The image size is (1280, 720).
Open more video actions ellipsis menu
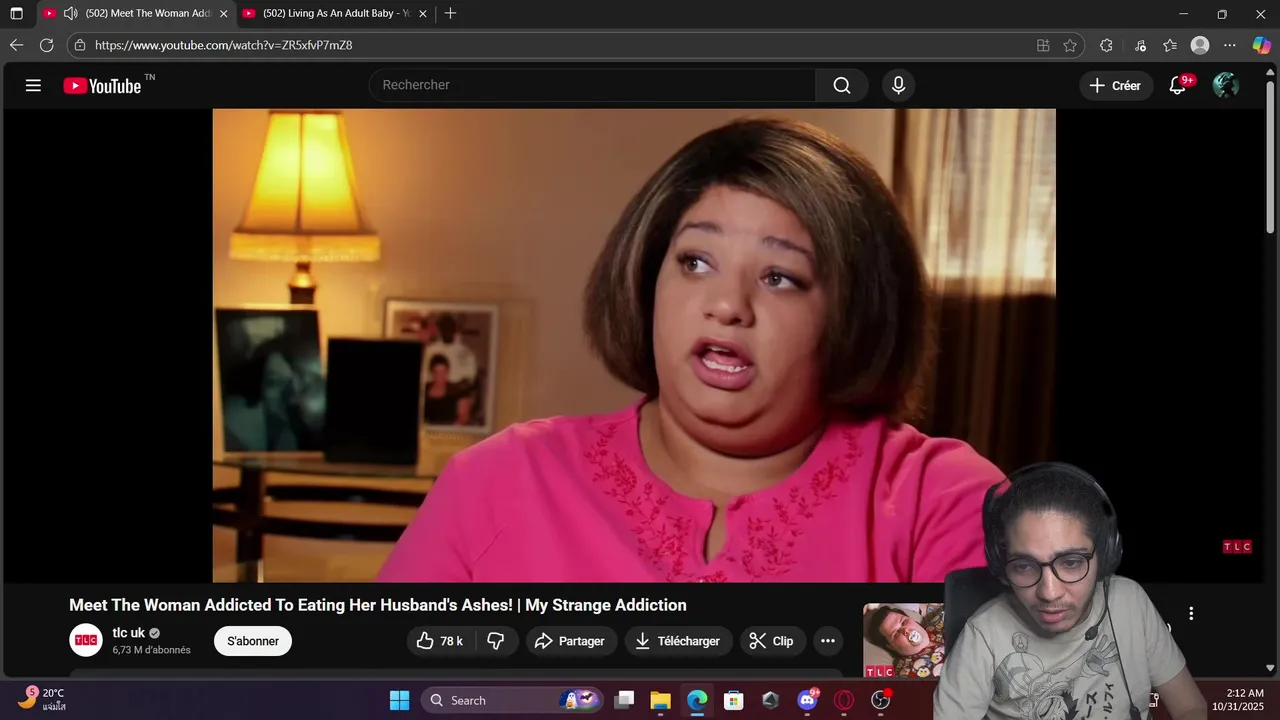828,641
